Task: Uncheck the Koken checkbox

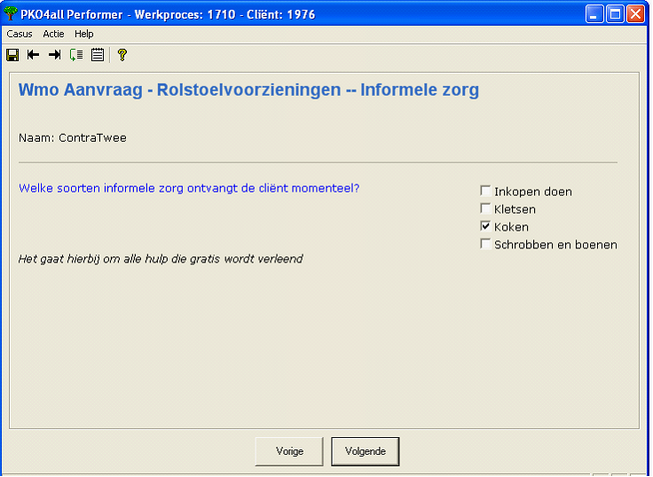Action: click(486, 227)
